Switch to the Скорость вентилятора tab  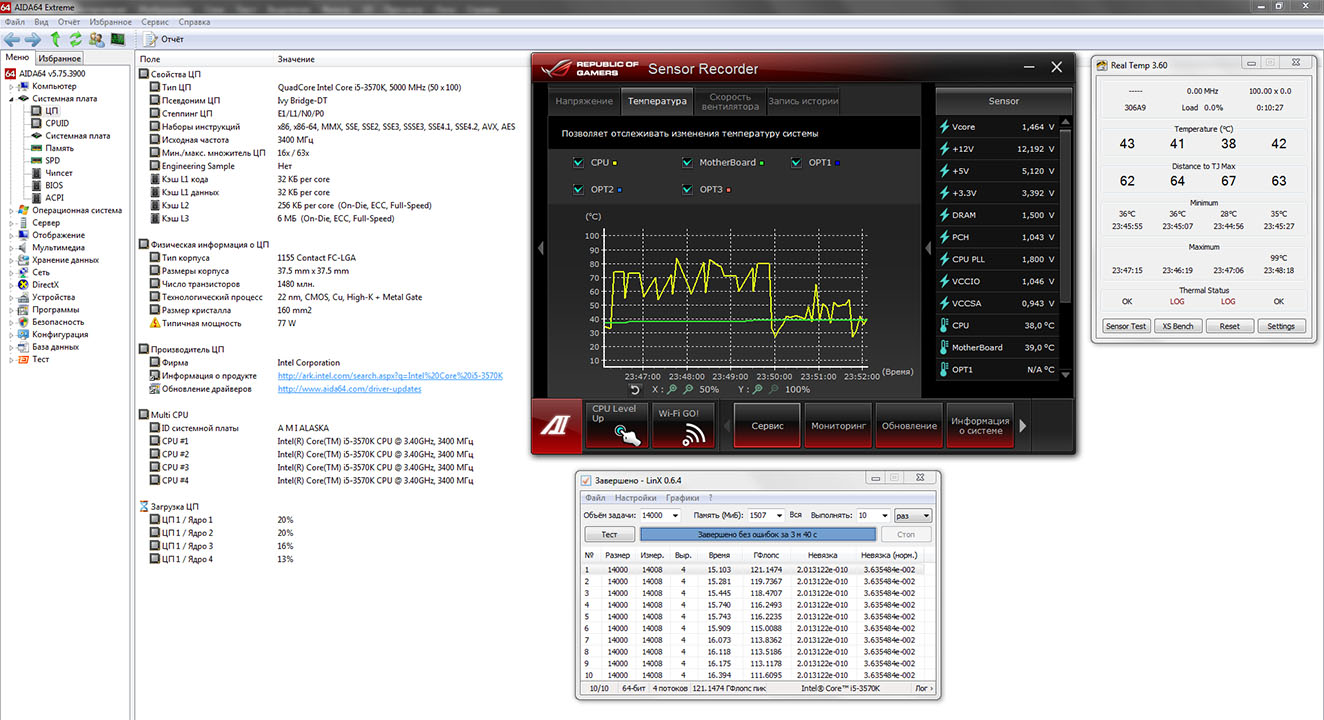[x=729, y=101]
